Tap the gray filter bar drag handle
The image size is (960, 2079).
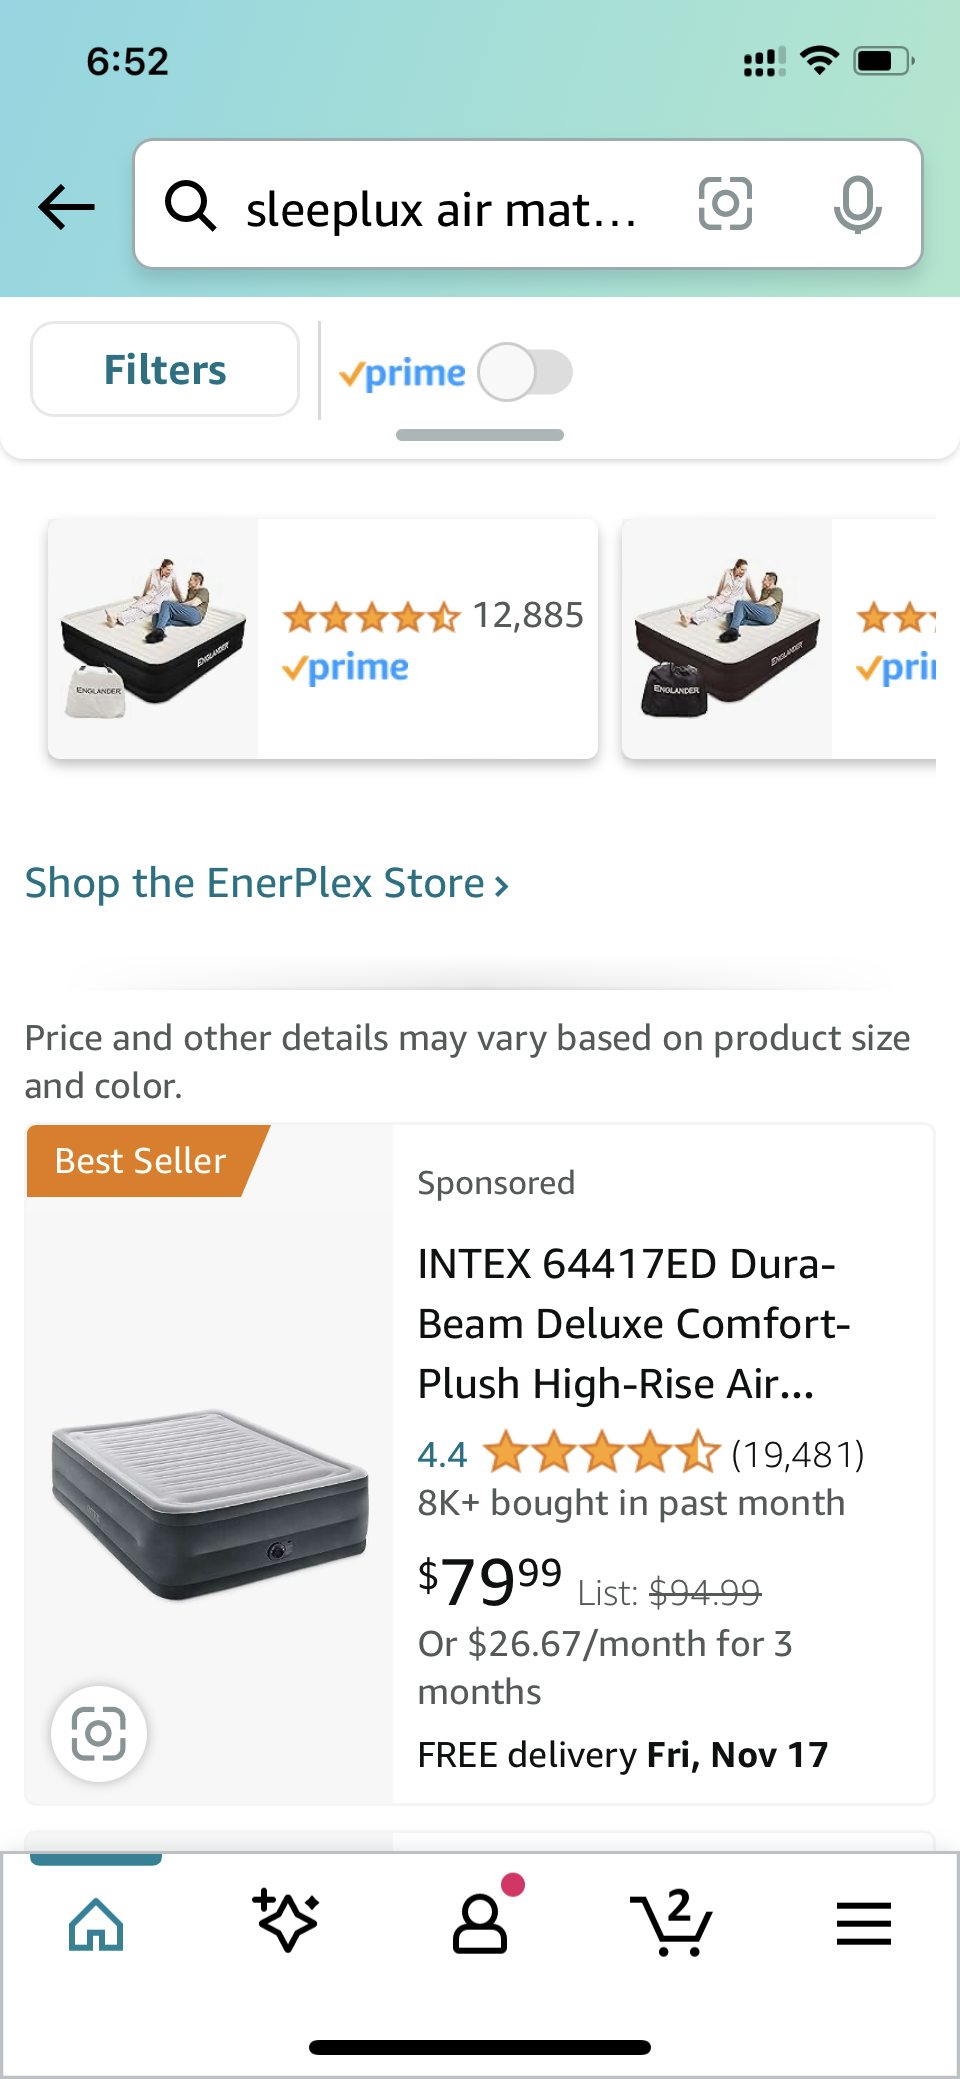point(480,435)
